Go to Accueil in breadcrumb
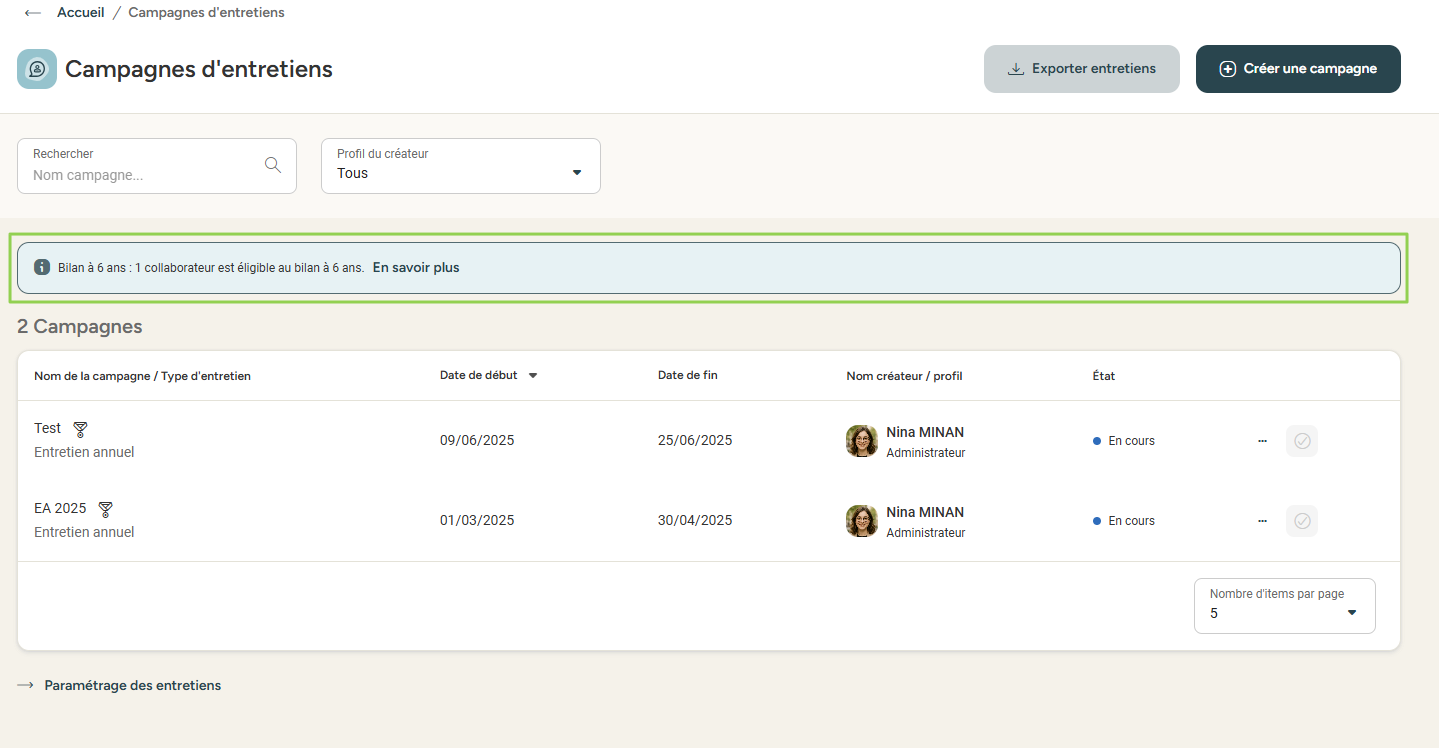Screen dimensions: 1439x748 click(80, 13)
